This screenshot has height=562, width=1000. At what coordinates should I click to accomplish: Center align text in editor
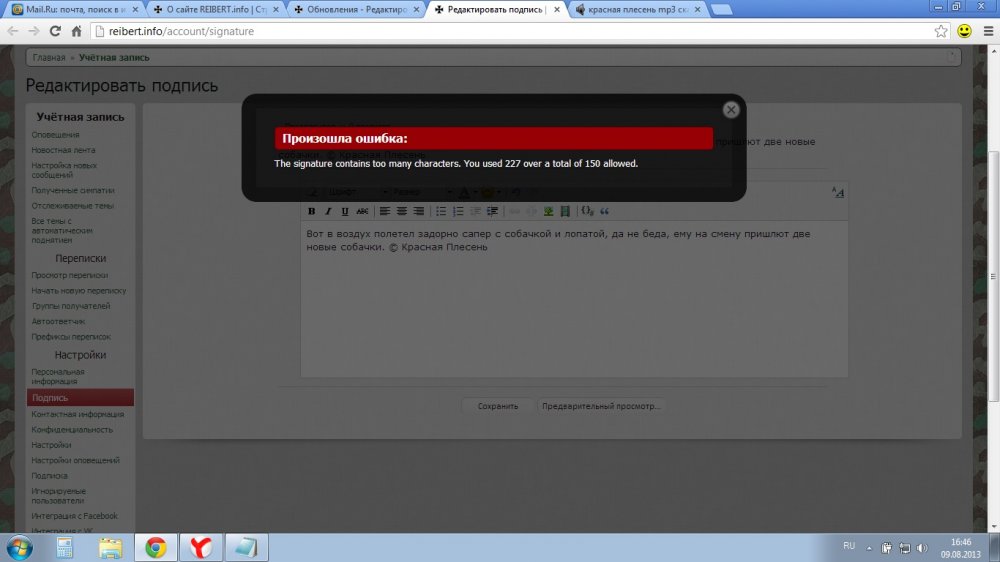(401, 211)
